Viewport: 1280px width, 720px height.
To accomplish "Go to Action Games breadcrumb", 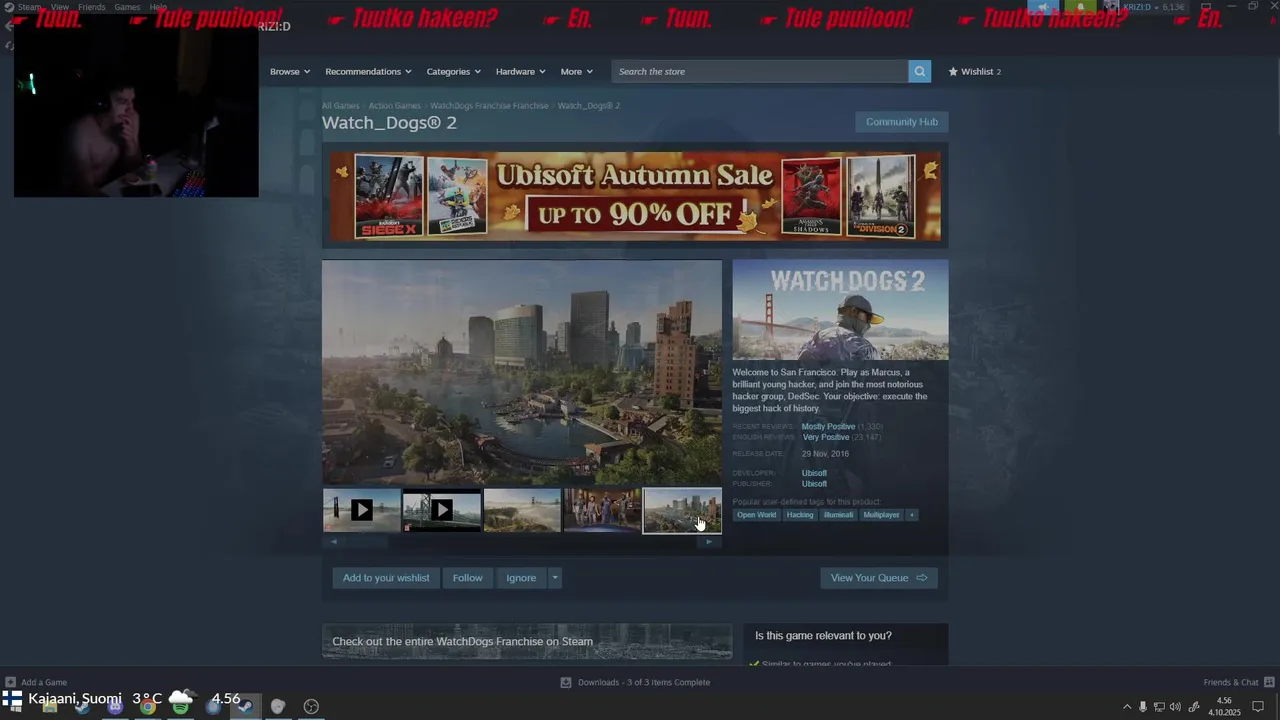I will (x=394, y=106).
